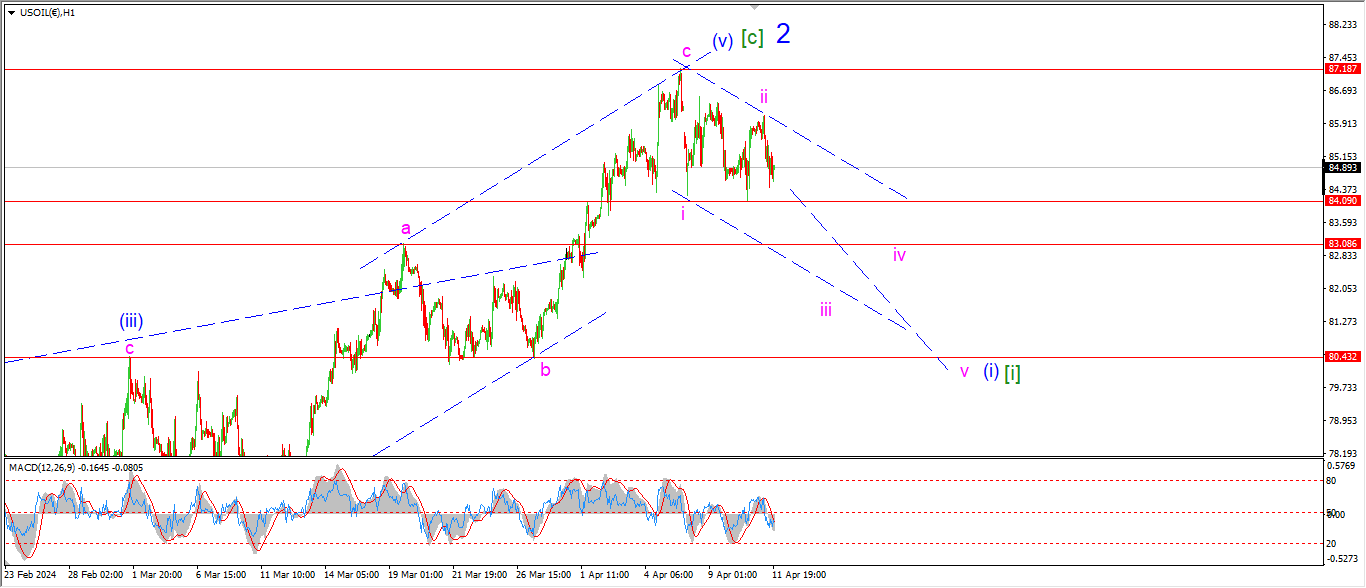Click the red 84.090 price level tag
1366x588 pixels.
(x=1341, y=201)
